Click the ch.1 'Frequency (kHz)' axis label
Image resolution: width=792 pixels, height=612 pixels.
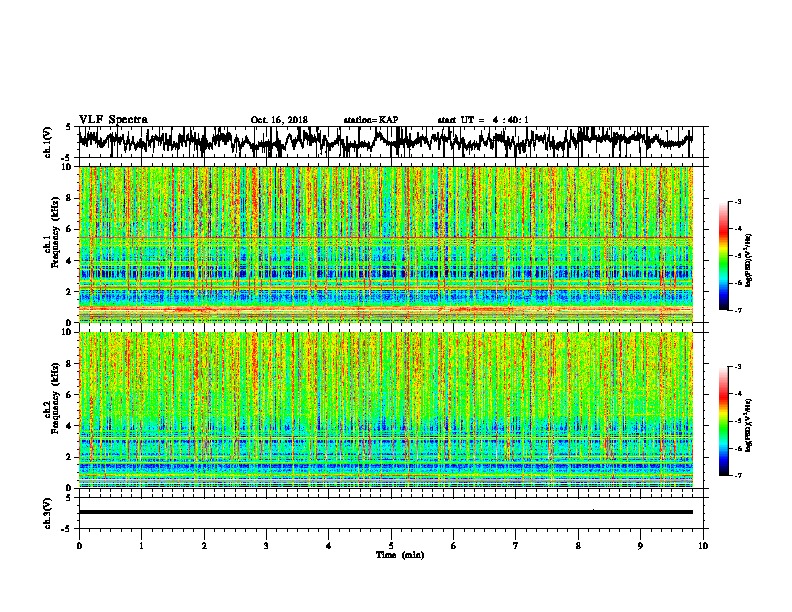(x=55, y=232)
